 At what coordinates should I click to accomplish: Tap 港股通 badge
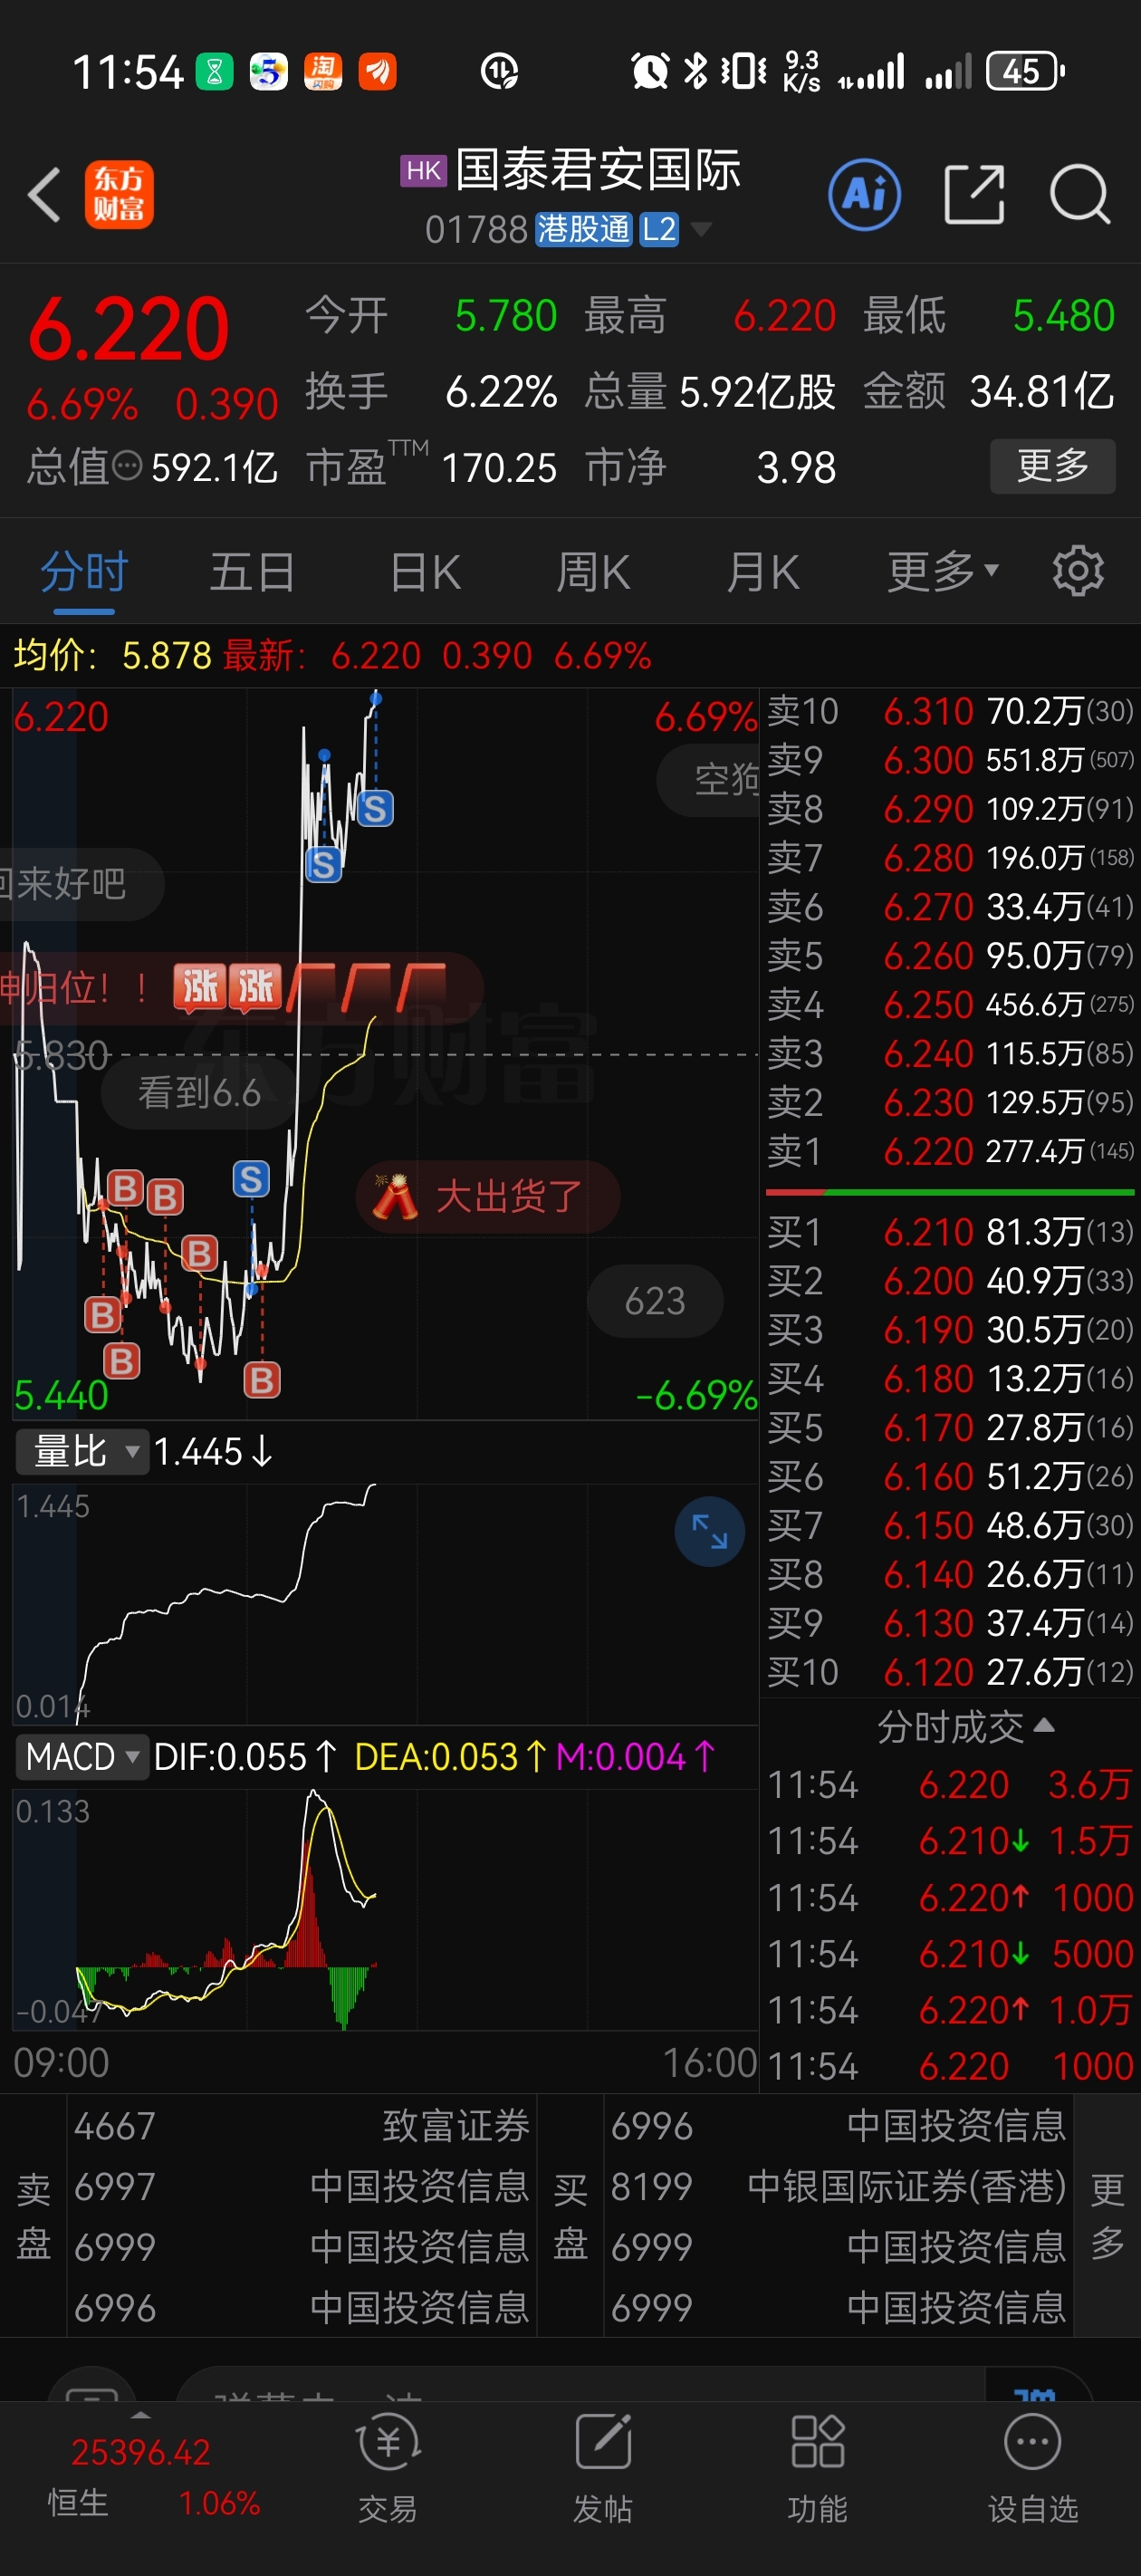(x=584, y=230)
